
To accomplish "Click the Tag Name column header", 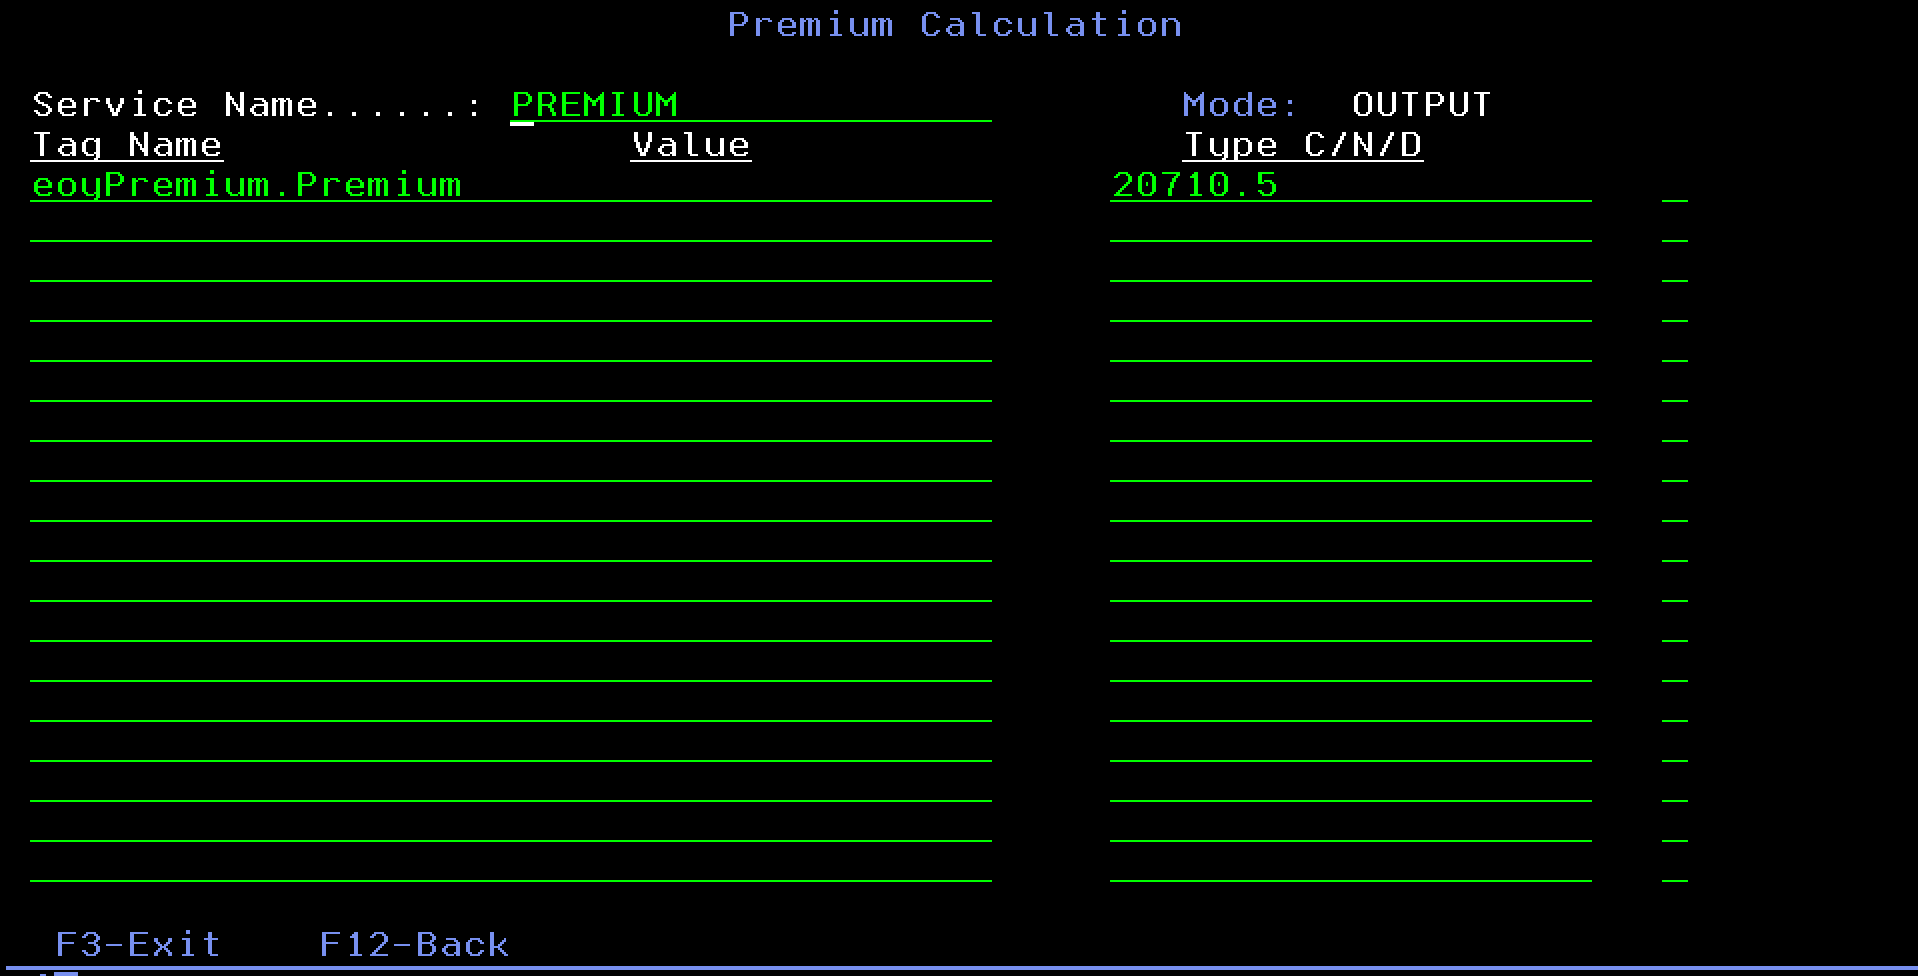I will 127,145.
